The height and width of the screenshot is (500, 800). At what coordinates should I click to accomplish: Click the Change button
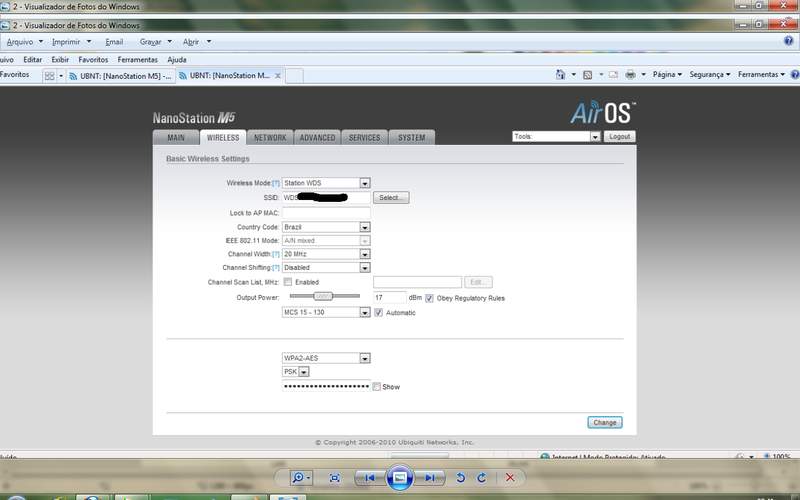coord(605,422)
